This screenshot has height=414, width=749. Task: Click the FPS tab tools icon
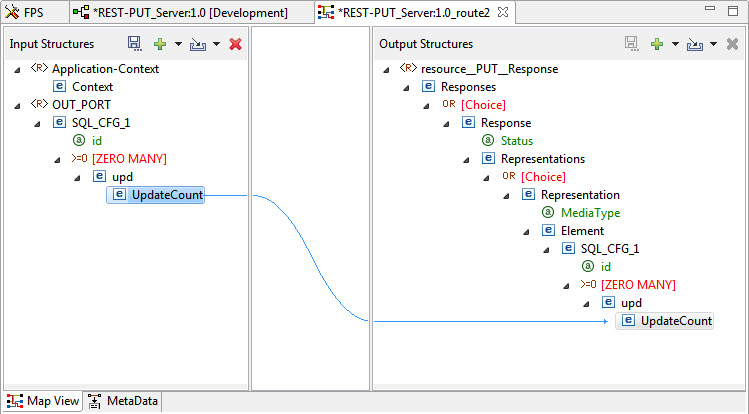pyautogui.click(x=12, y=12)
